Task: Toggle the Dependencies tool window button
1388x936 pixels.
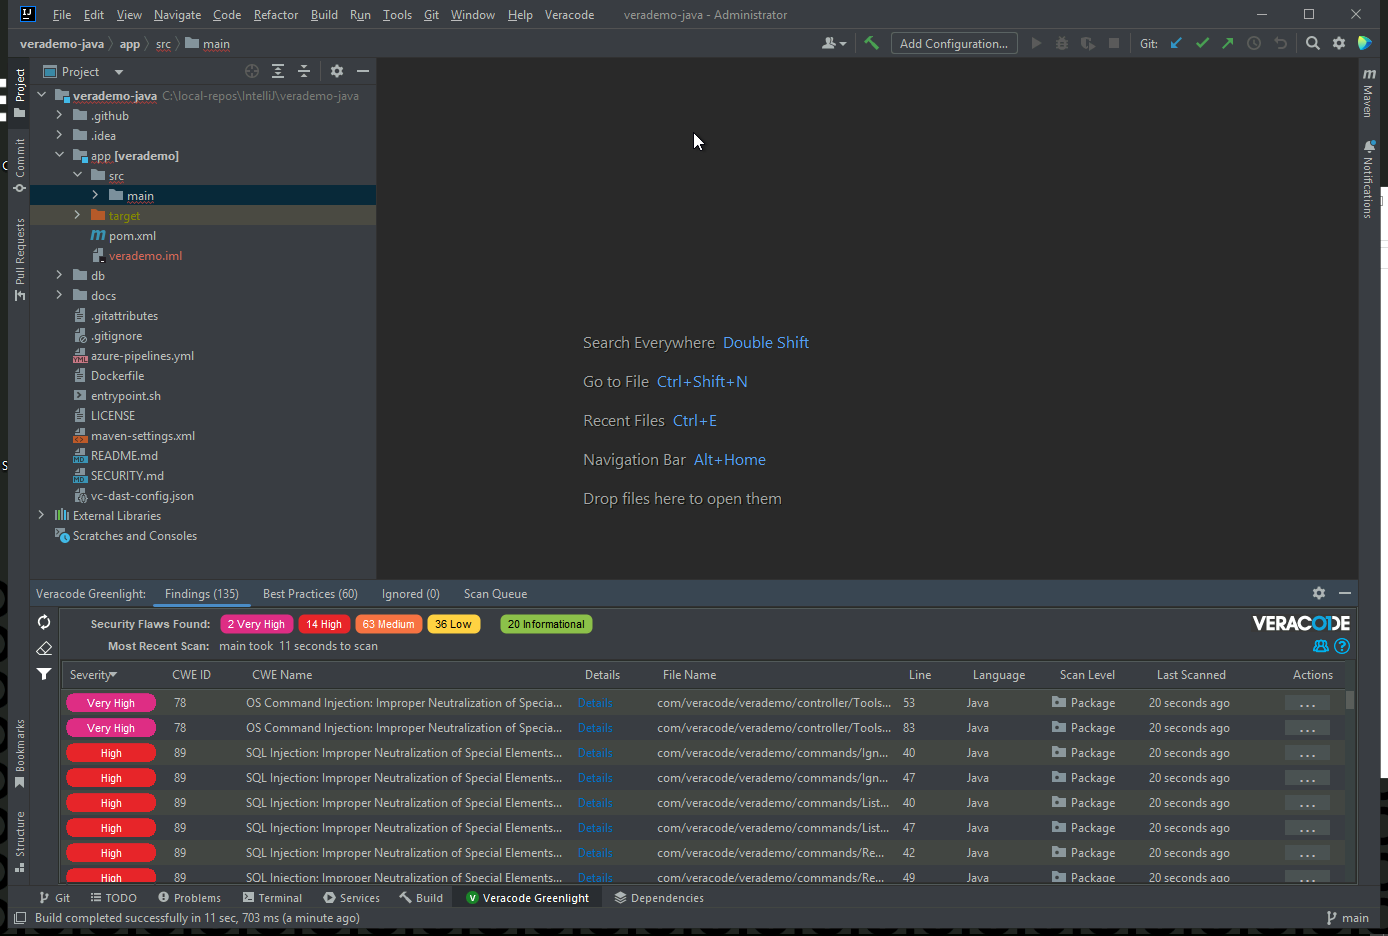Action: pos(659,898)
